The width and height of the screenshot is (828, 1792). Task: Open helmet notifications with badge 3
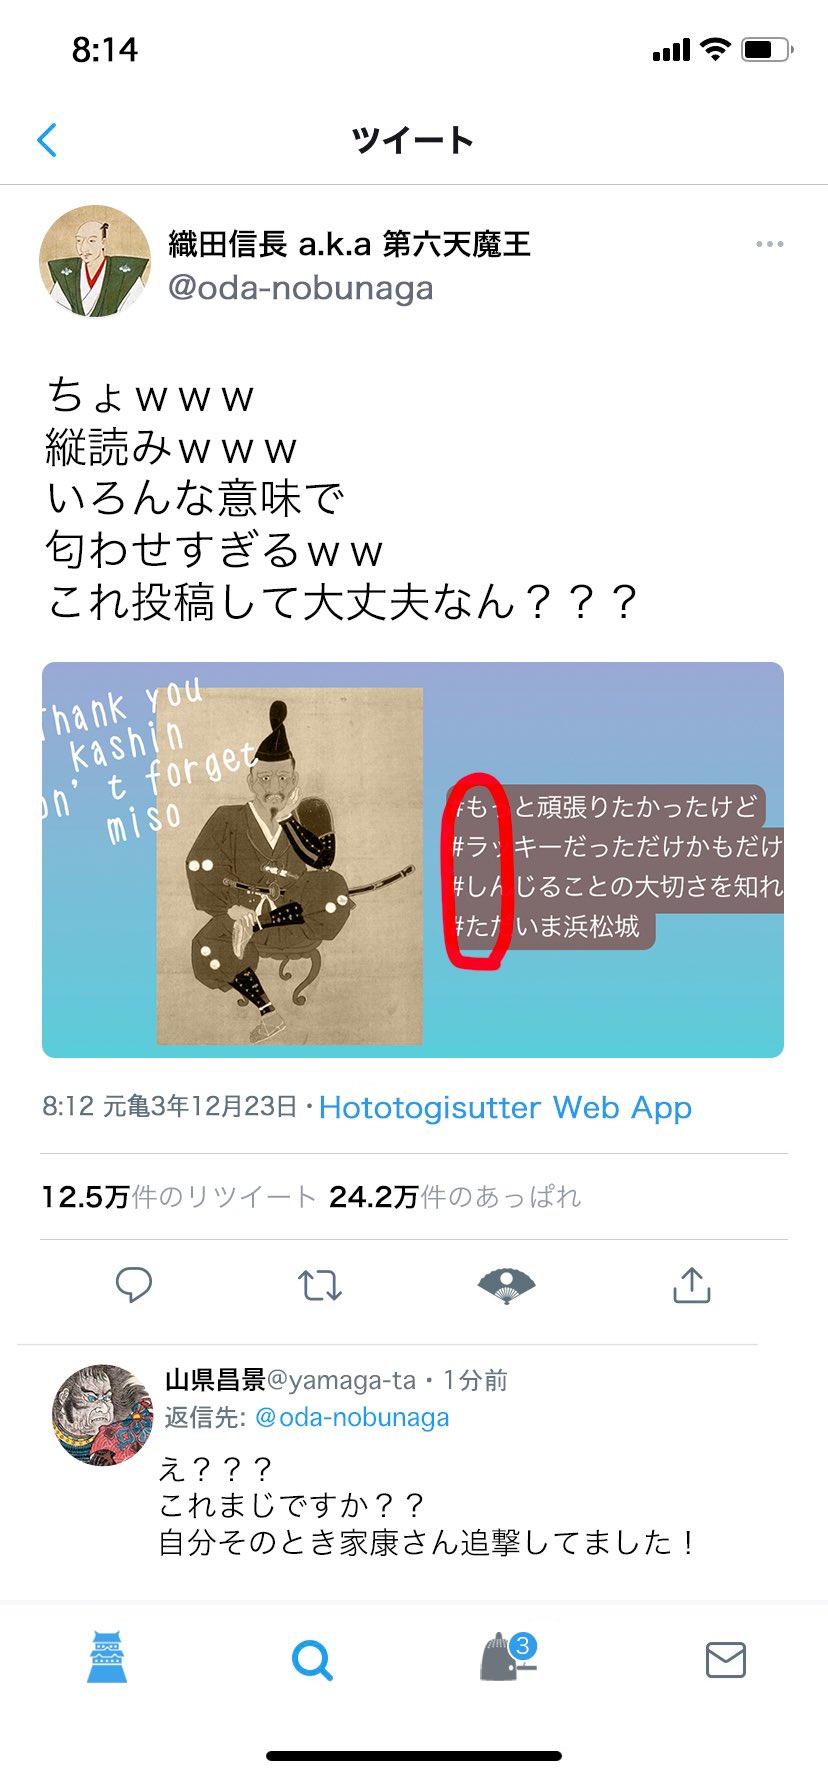click(510, 1657)
